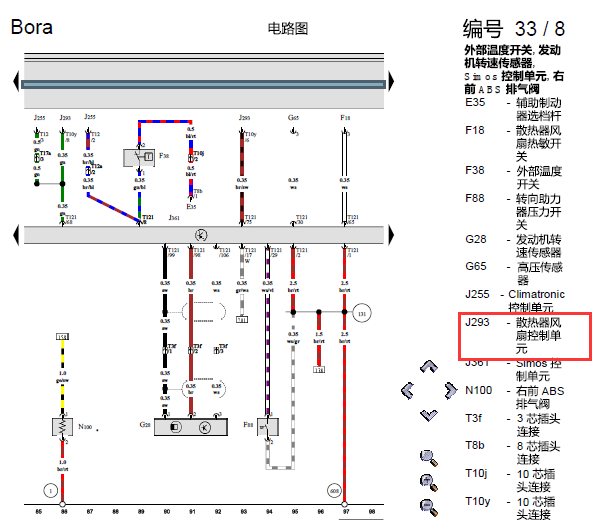The image size is (609, 520).
Task: Click the right arrow navigation icon
Action: 451,391
